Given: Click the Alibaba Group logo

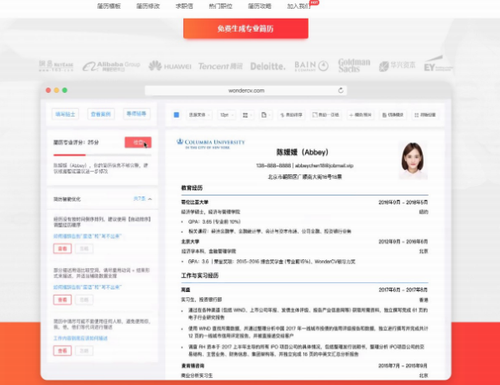Looking at the screenshot, I should pos(111,66).
